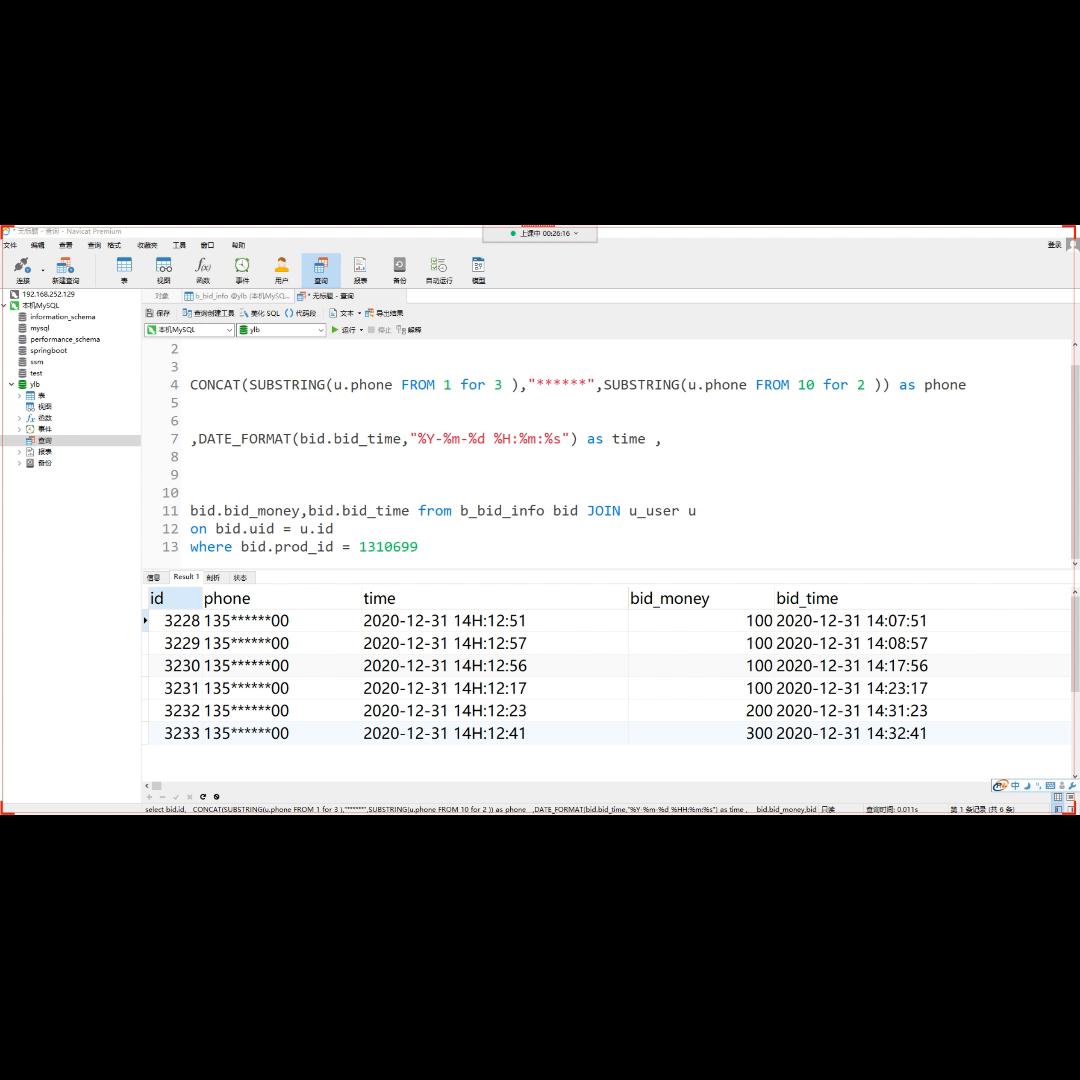Click the 自动运行 (Automation) toolbar icon
Viewport: 1080px width, 1080px height.
[x=439, y=268]
